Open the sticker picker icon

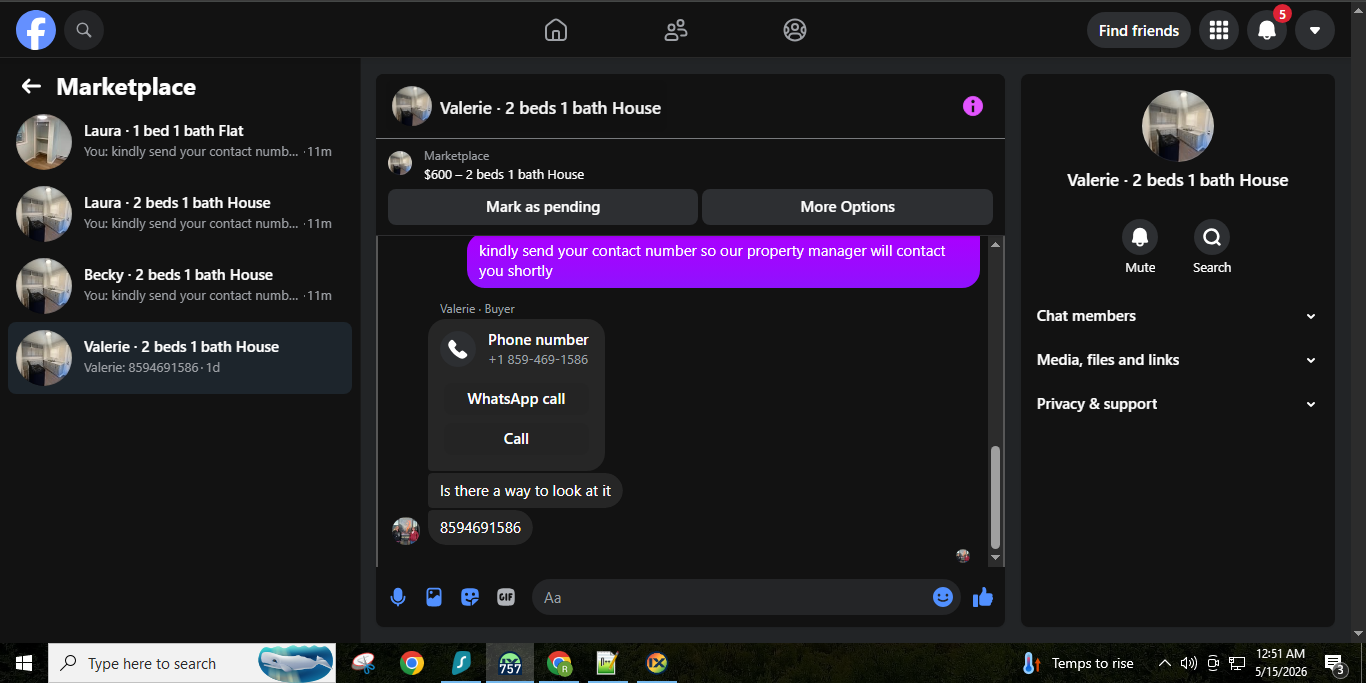click(x=470, y=597)
